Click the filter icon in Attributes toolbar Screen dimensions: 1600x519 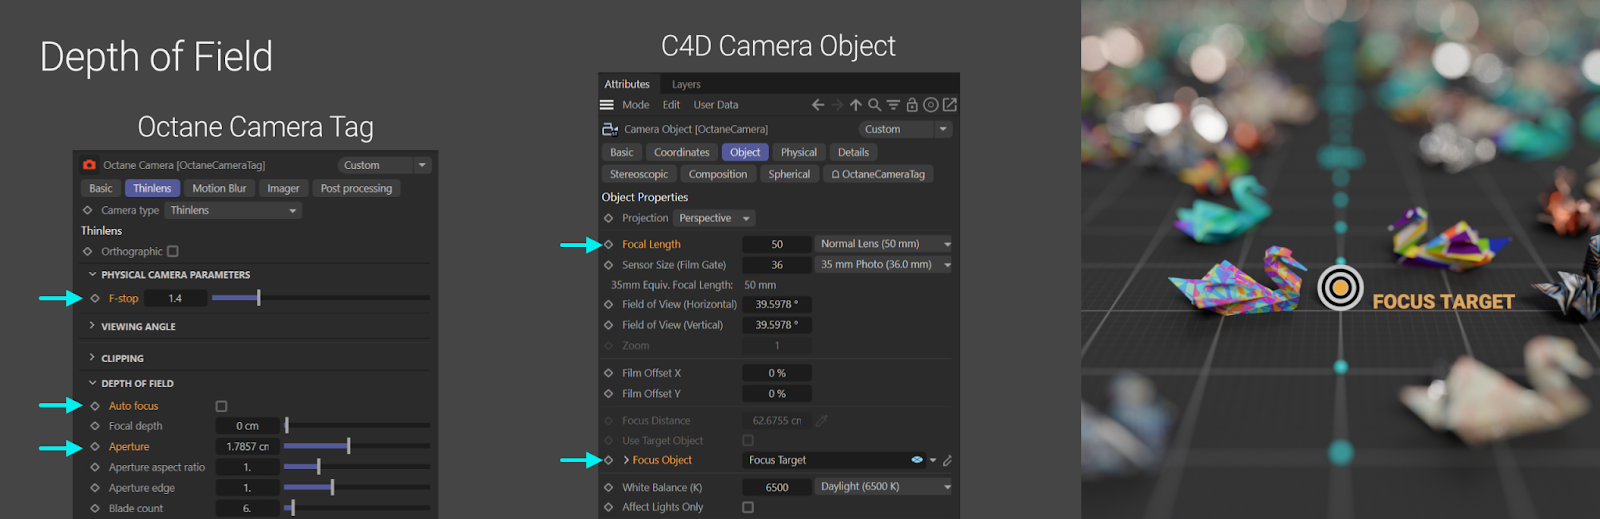(893, 105)
